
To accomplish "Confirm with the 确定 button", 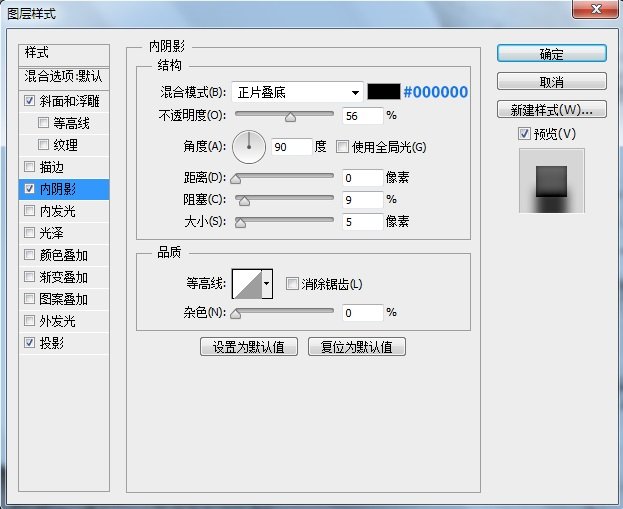I will [551, 53].
